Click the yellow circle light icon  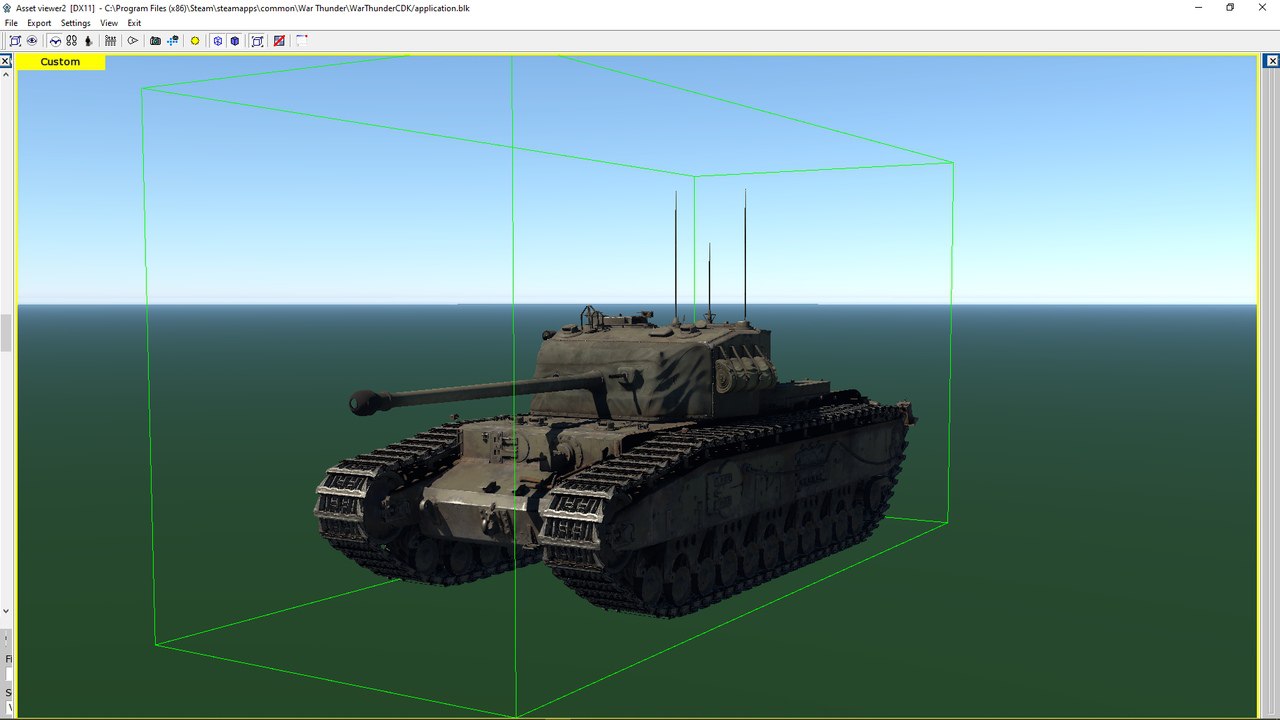[195, 41]
